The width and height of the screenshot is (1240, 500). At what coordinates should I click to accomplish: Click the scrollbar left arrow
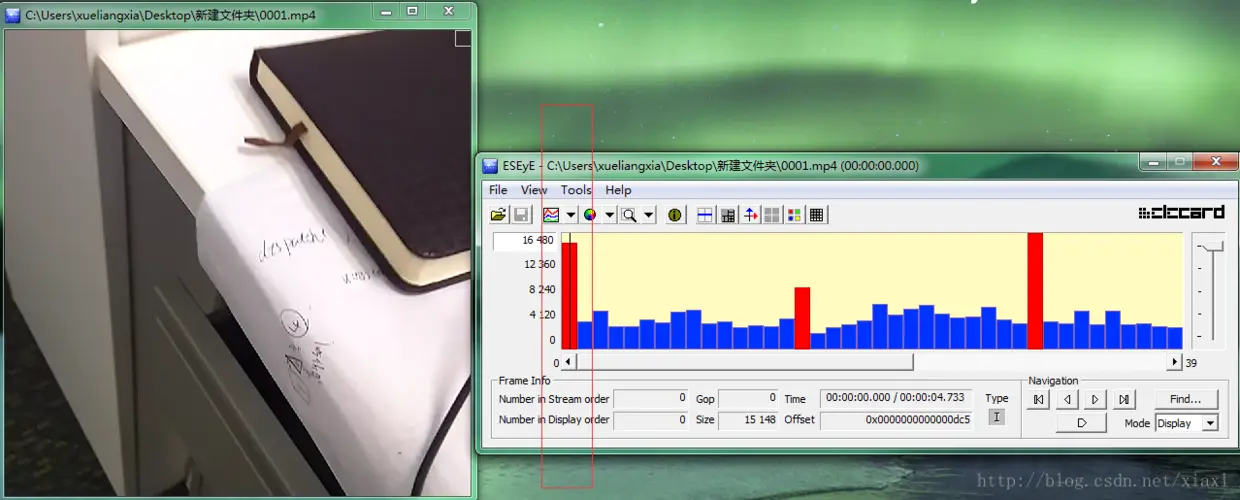[x=568, y=362]
